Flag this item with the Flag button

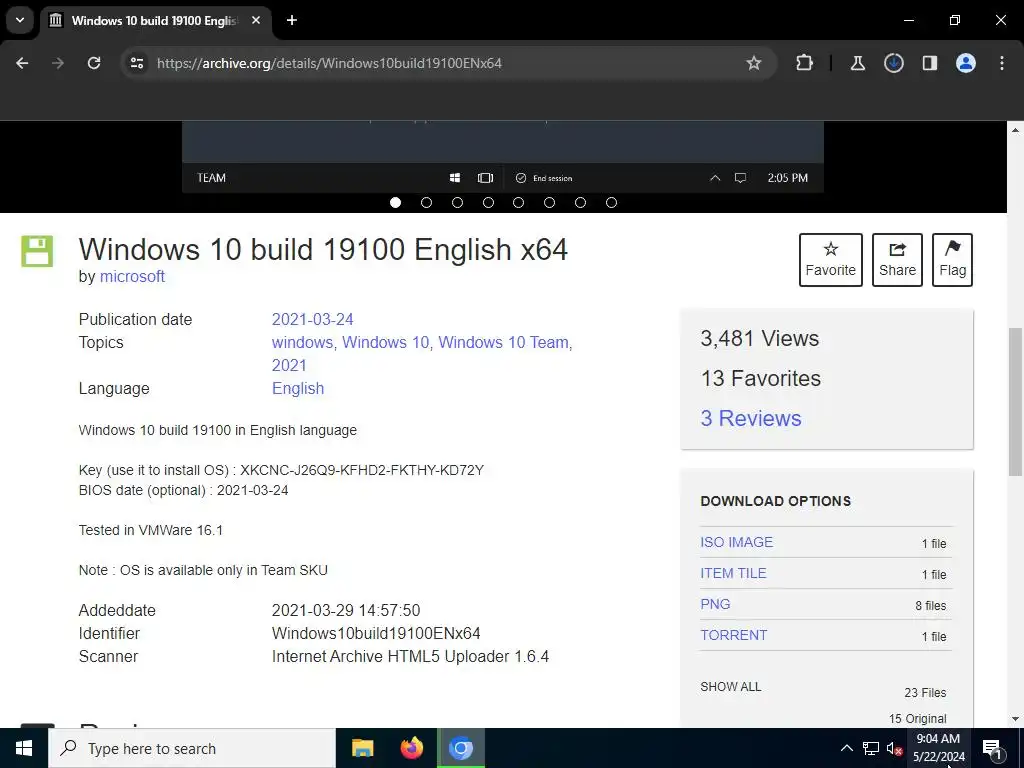[952, 260]
